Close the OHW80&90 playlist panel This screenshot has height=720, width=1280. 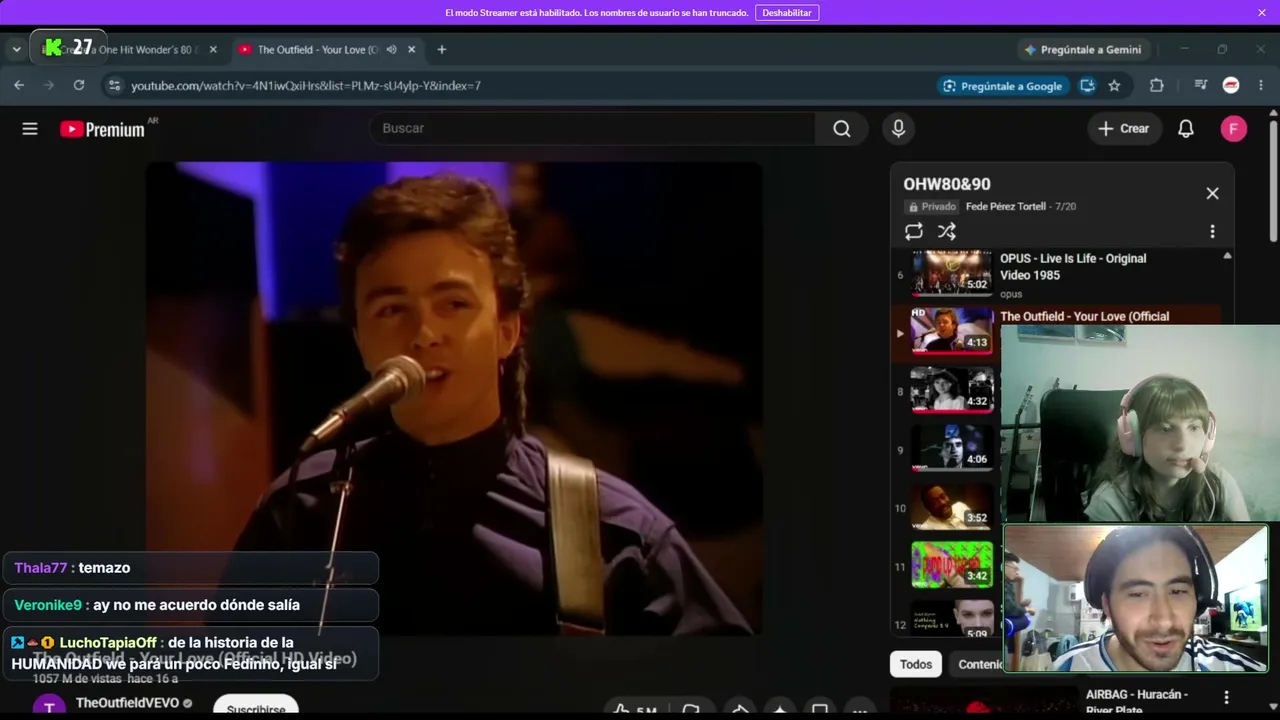tap(1212, 193)
